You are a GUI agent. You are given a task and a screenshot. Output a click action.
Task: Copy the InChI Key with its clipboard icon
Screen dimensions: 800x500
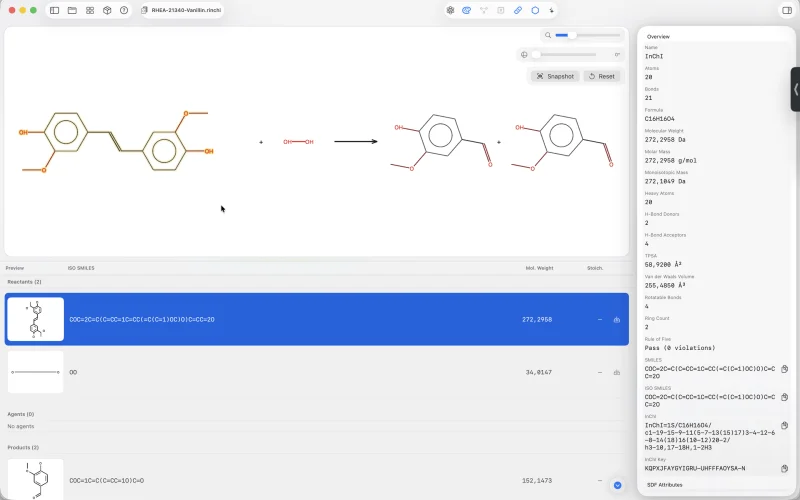pos(784,468)
